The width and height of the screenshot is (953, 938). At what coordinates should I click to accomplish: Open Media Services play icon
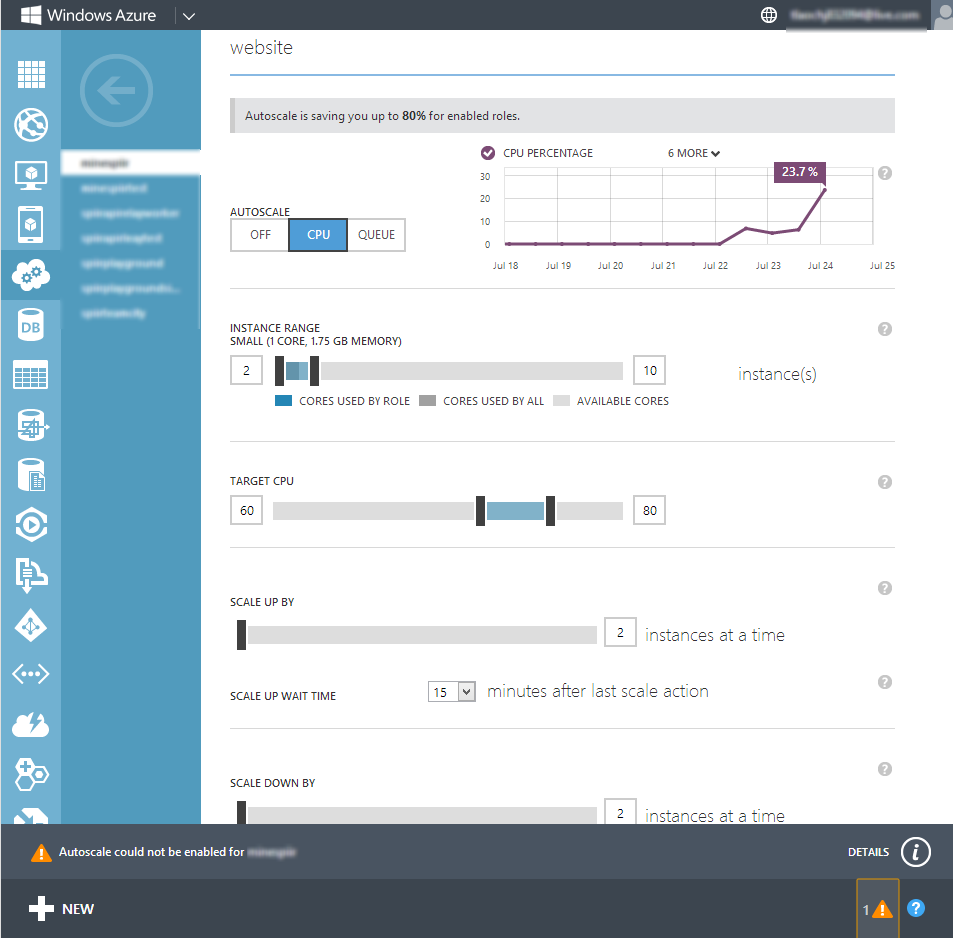click(31, 525)
